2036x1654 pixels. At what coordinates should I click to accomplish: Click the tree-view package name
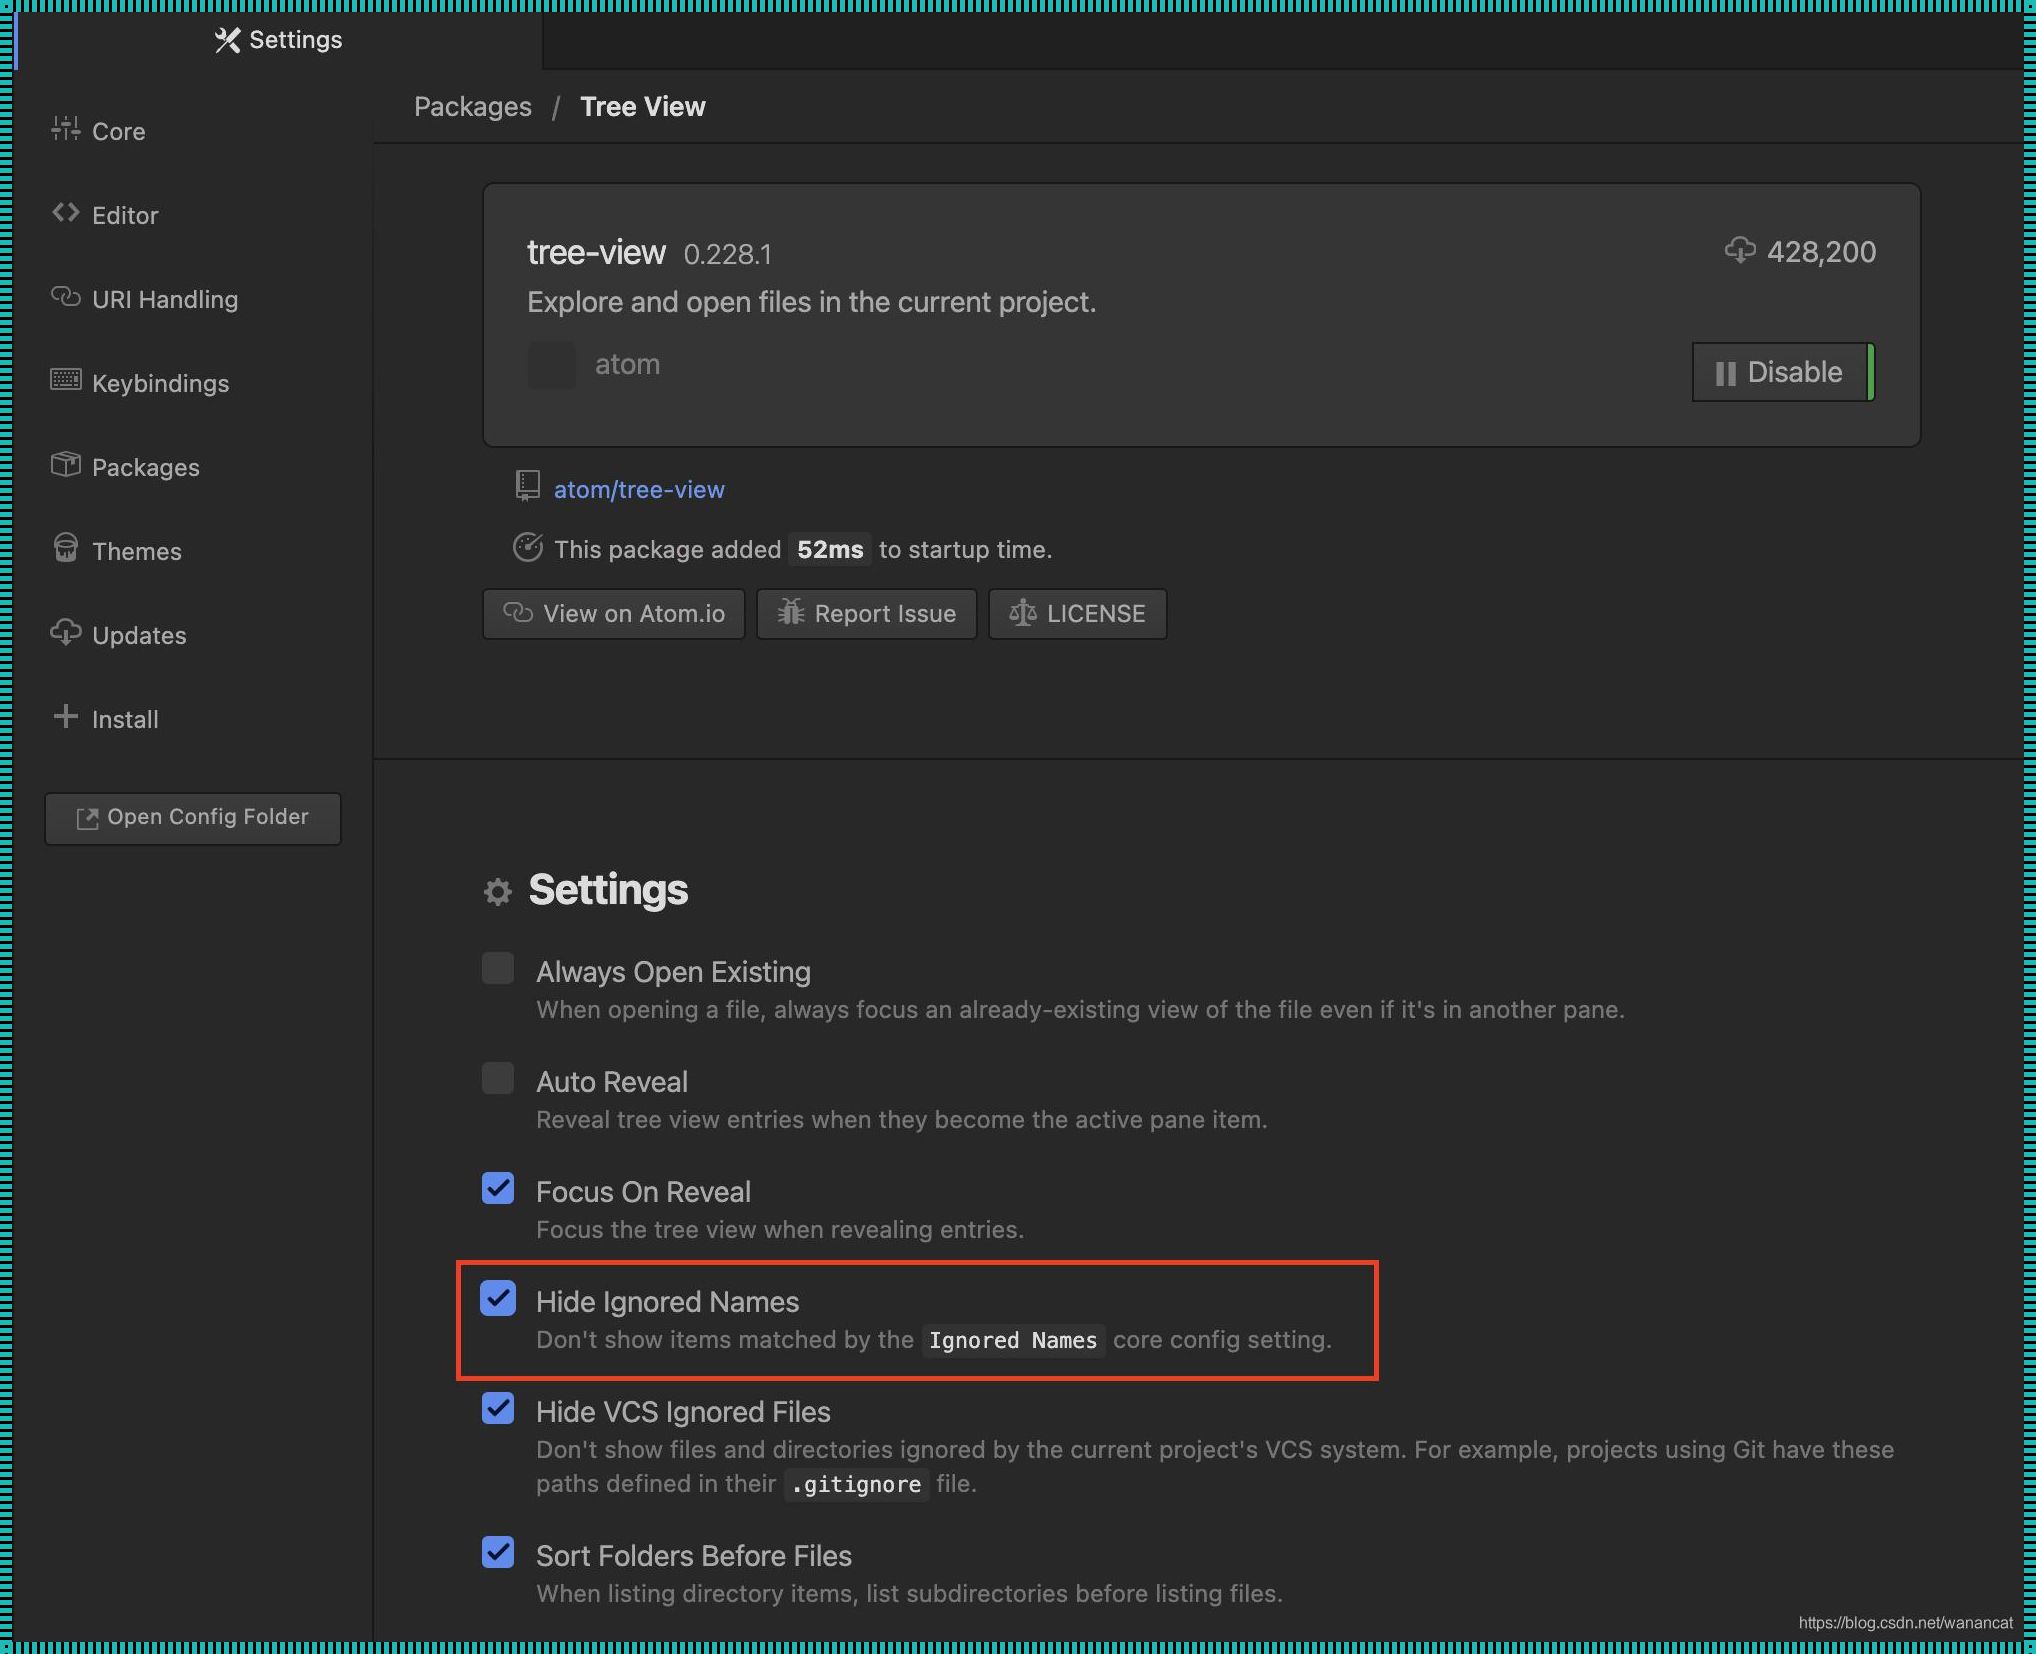(x=596, y=252)
